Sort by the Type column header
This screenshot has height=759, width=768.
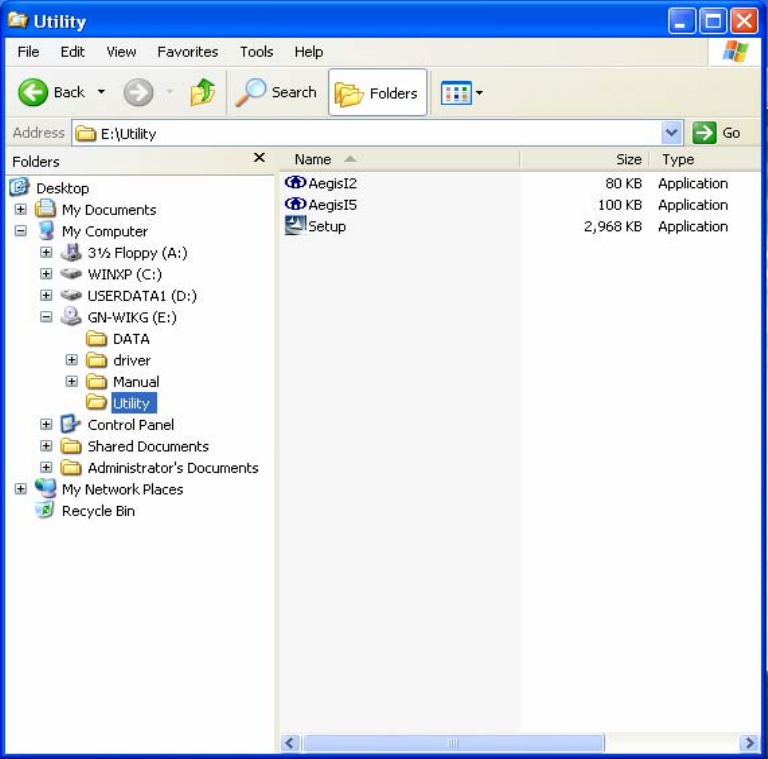[705, 160]
